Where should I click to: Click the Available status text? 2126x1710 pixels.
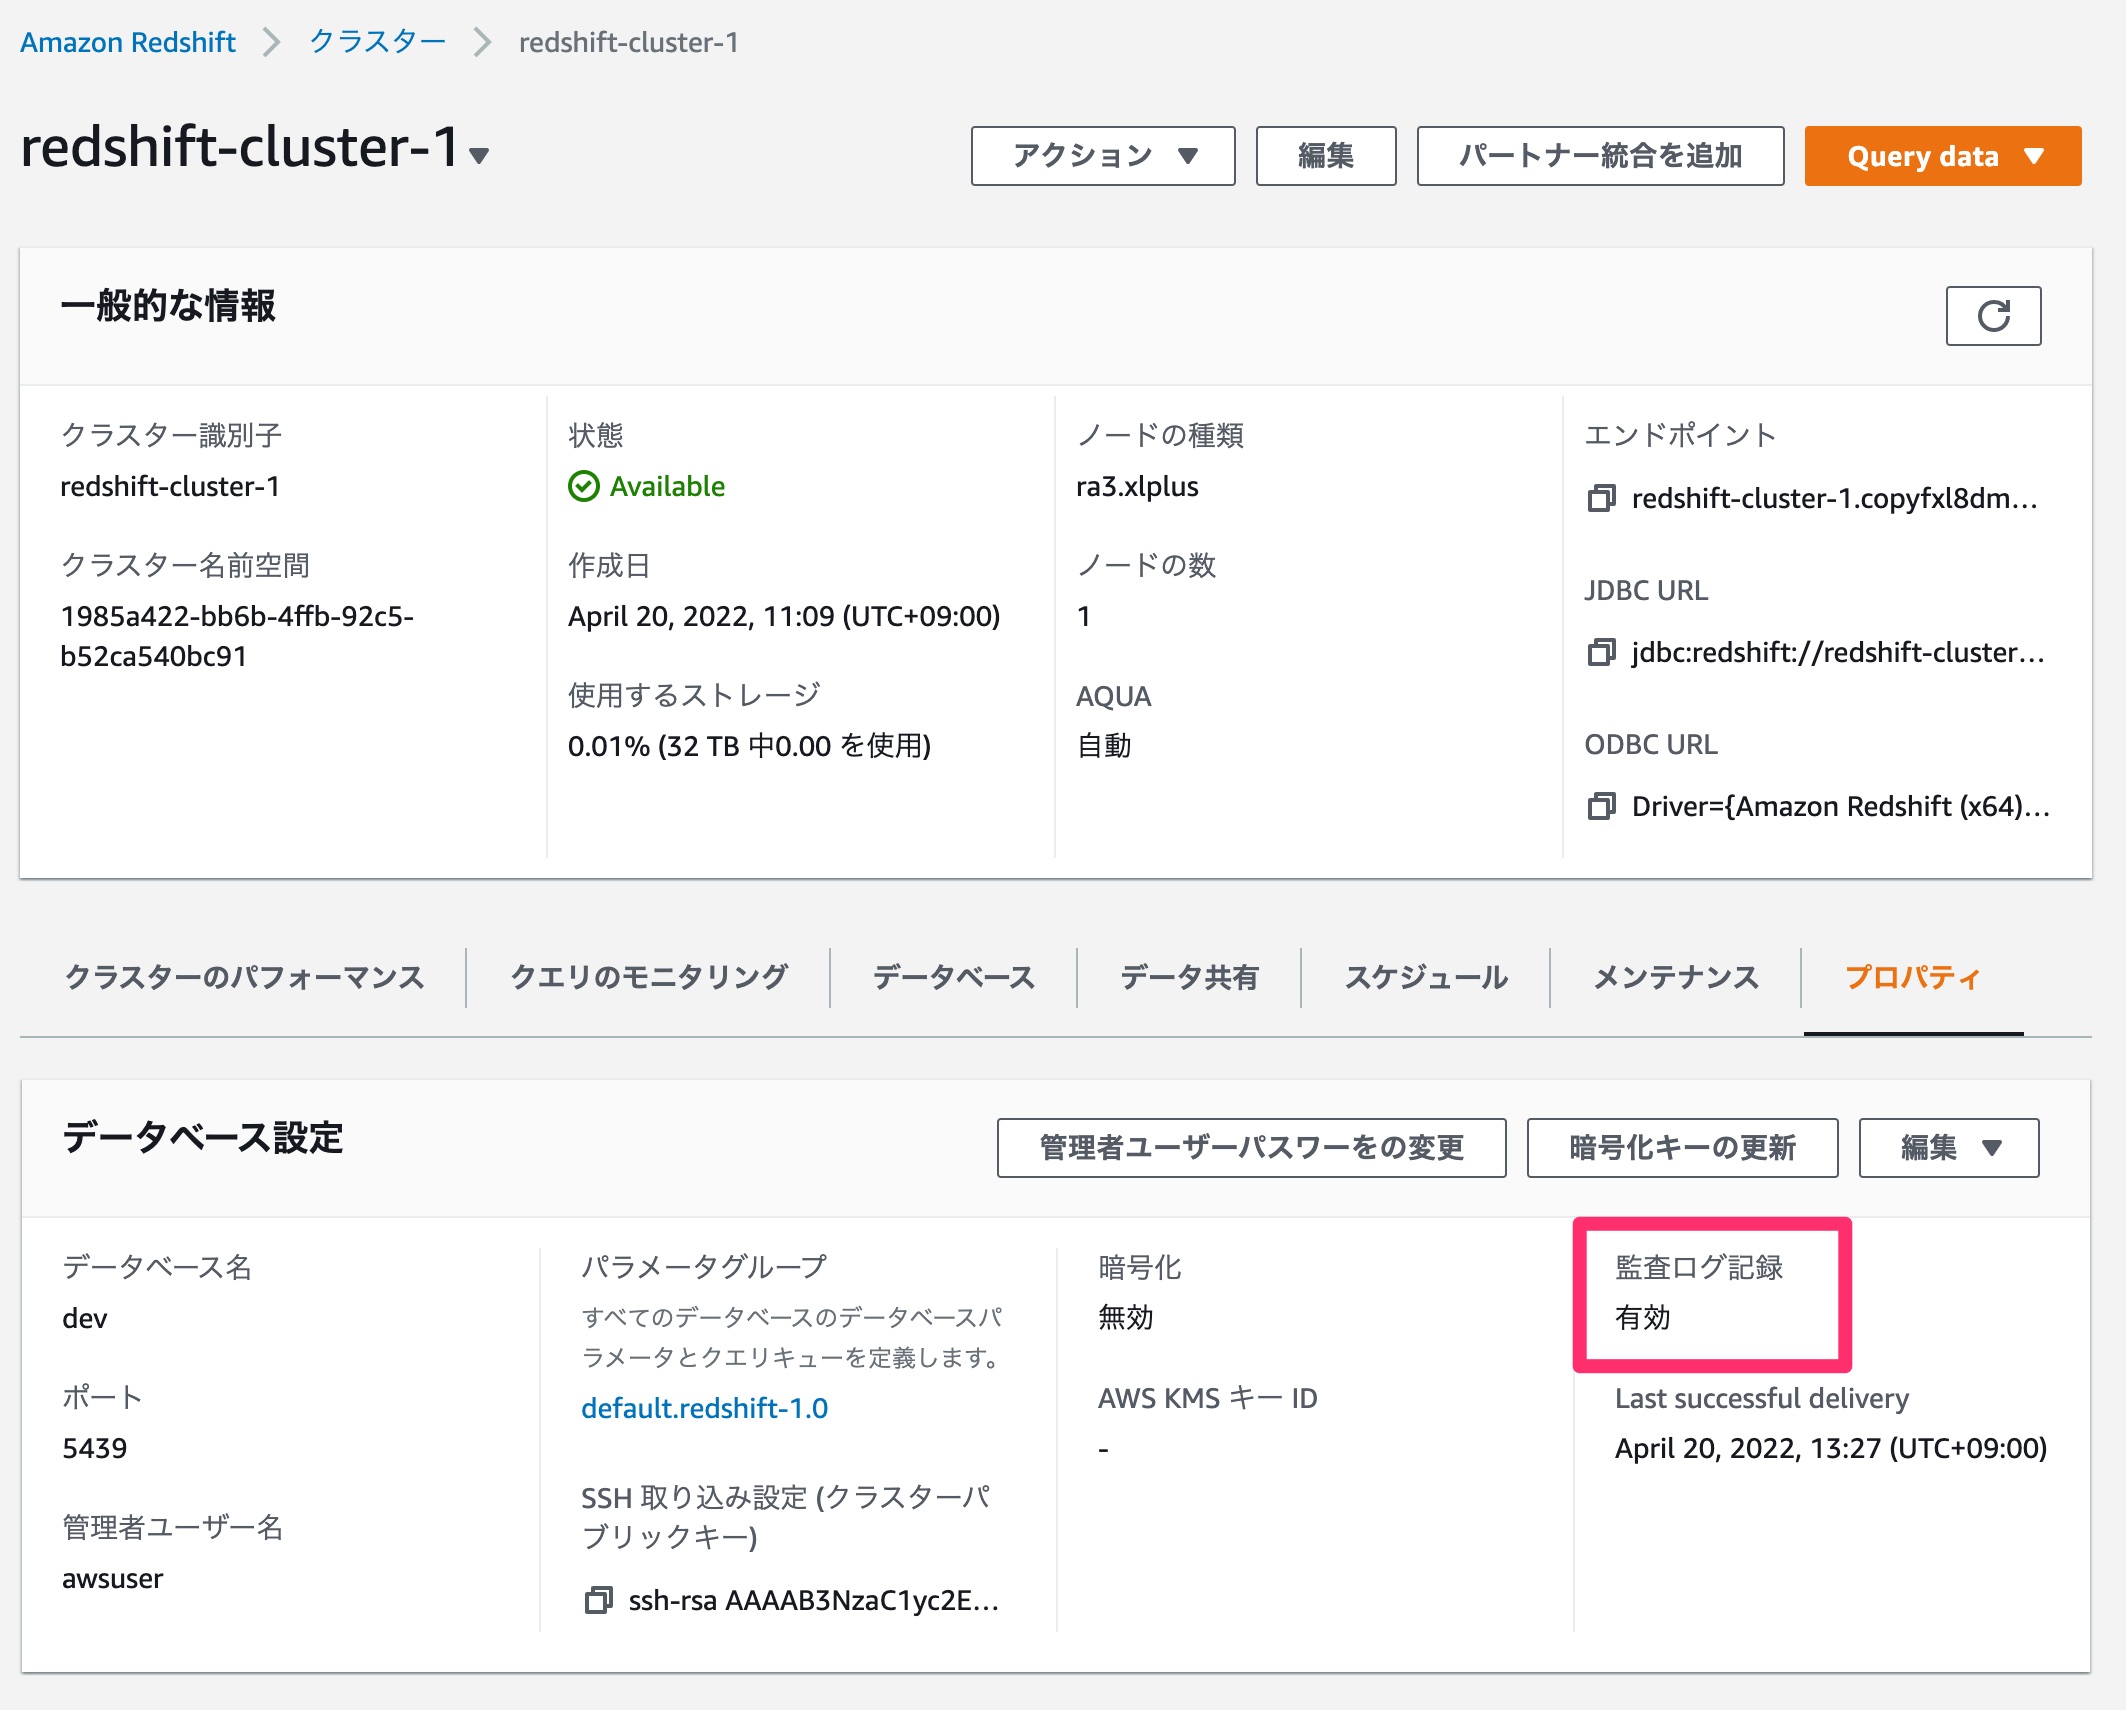pos(667,486)
